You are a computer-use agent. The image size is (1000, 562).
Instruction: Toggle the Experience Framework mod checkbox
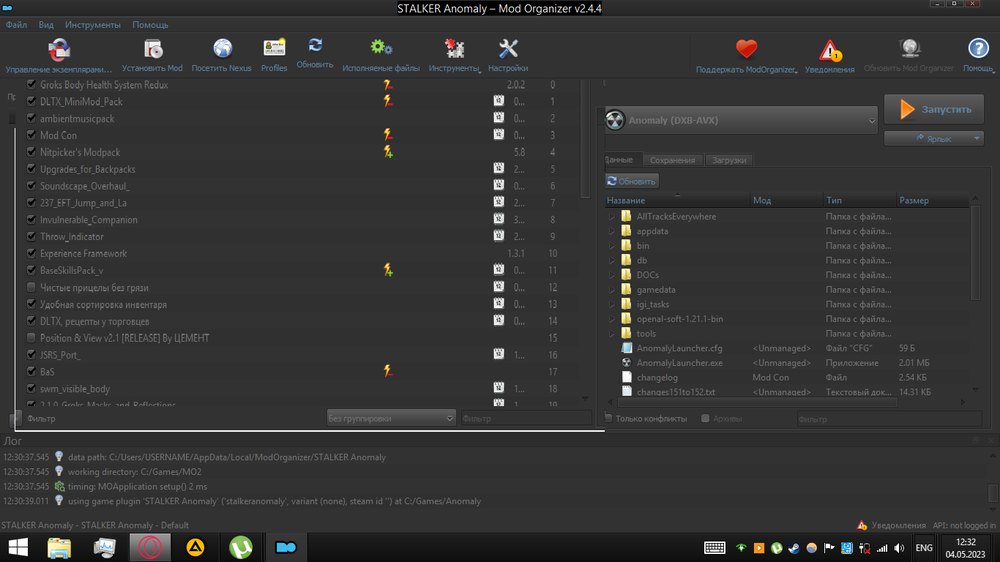[x=32, y=254]
